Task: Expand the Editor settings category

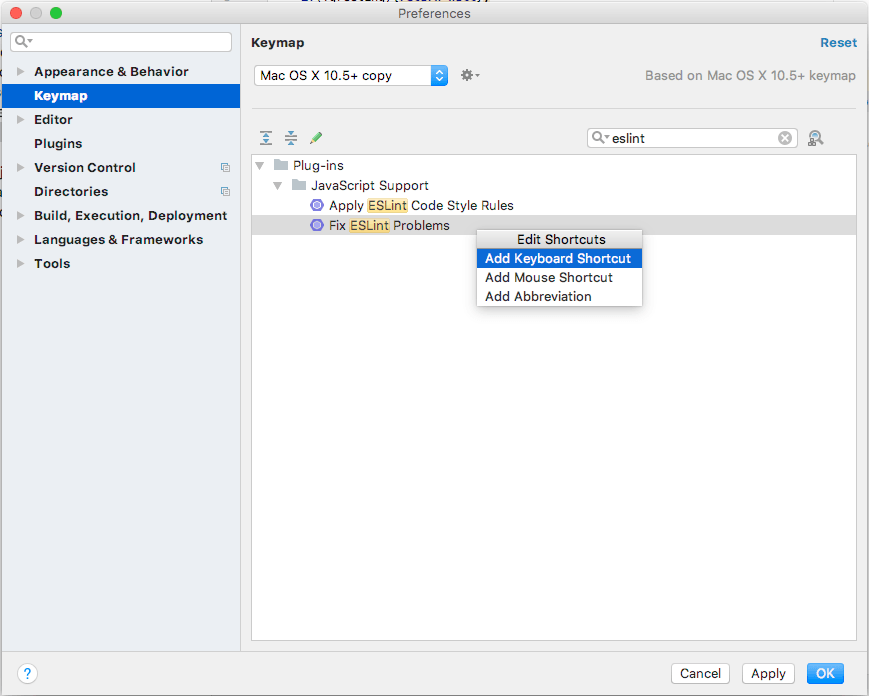Action: (x=22, y=119)
